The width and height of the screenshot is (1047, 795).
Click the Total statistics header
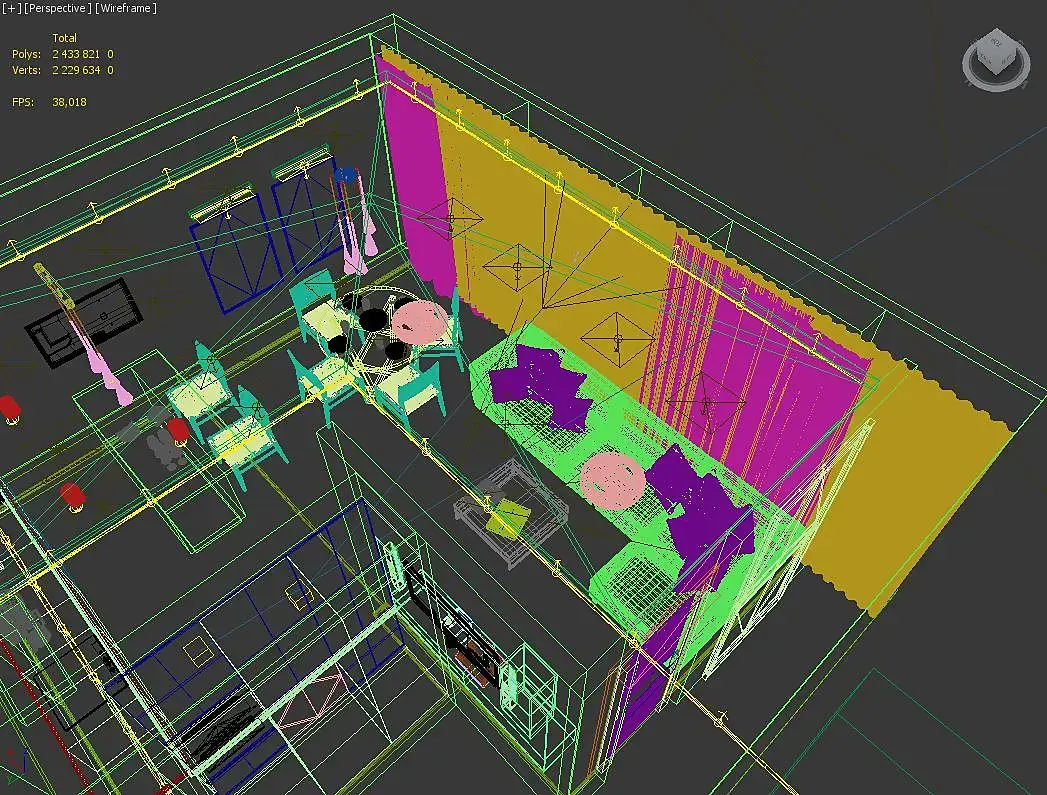[64, 38]
